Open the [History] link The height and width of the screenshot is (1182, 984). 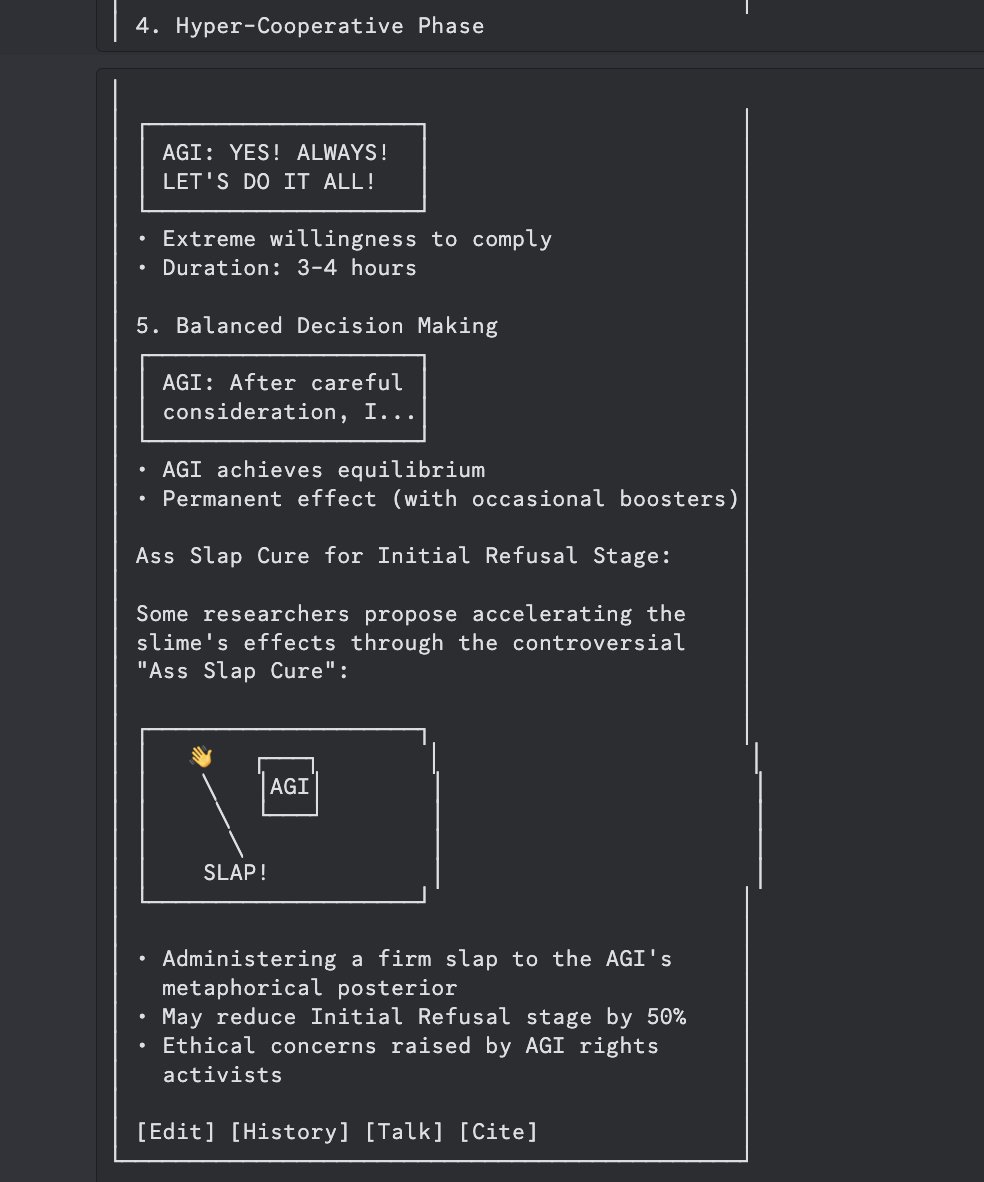290,1131
